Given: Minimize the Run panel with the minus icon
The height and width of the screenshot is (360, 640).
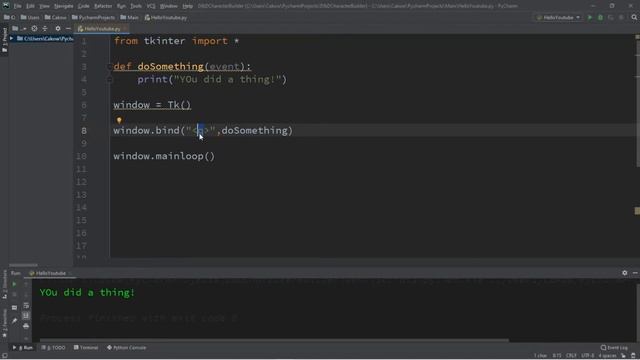Looking at the screenshot, I should click(x=635, y=273).
